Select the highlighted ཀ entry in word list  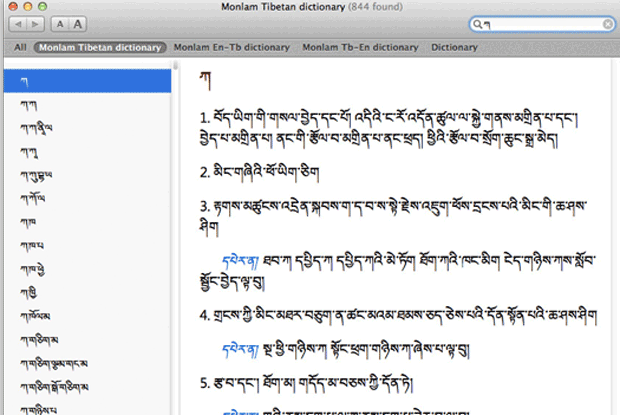(87, 81)
